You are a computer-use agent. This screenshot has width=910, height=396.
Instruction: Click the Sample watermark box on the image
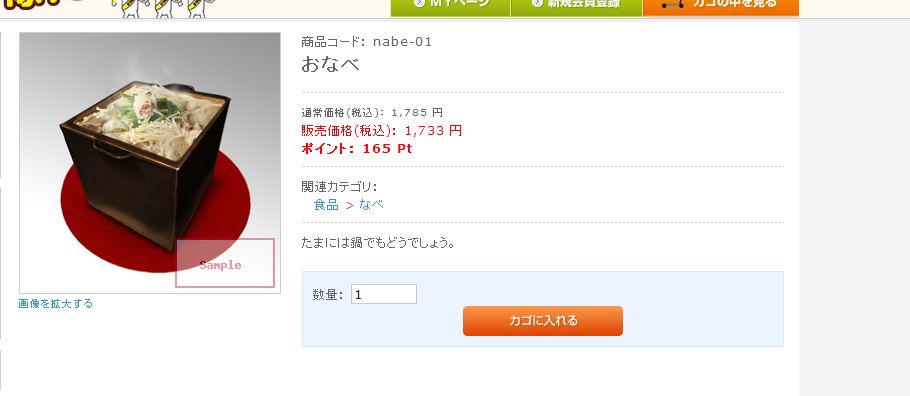pyautogui.click(x=225, y=263)
